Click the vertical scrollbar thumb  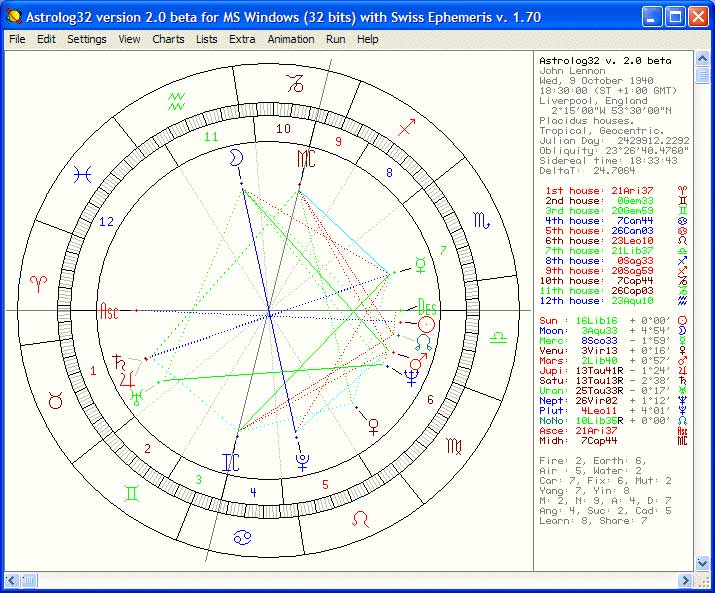[702, 75]
